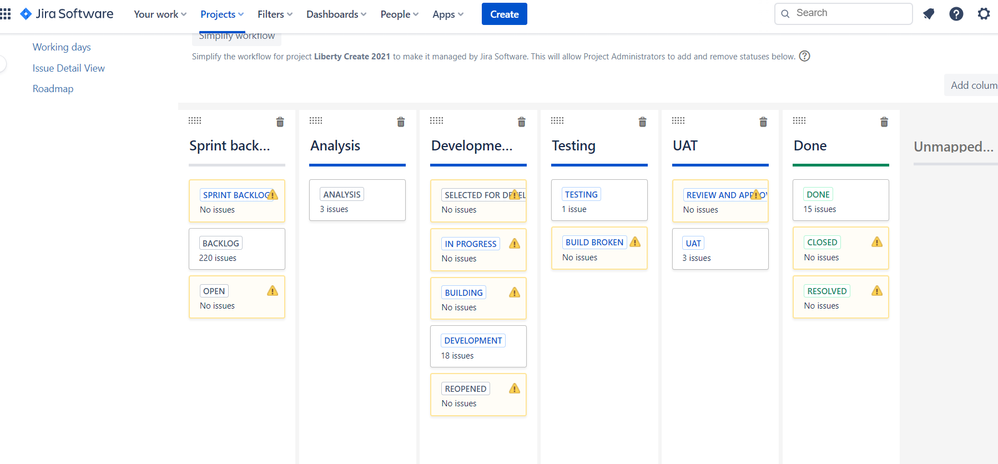Open the Roadmap settings link
Screen dimensions: 998x464
(x=53, y=89)
